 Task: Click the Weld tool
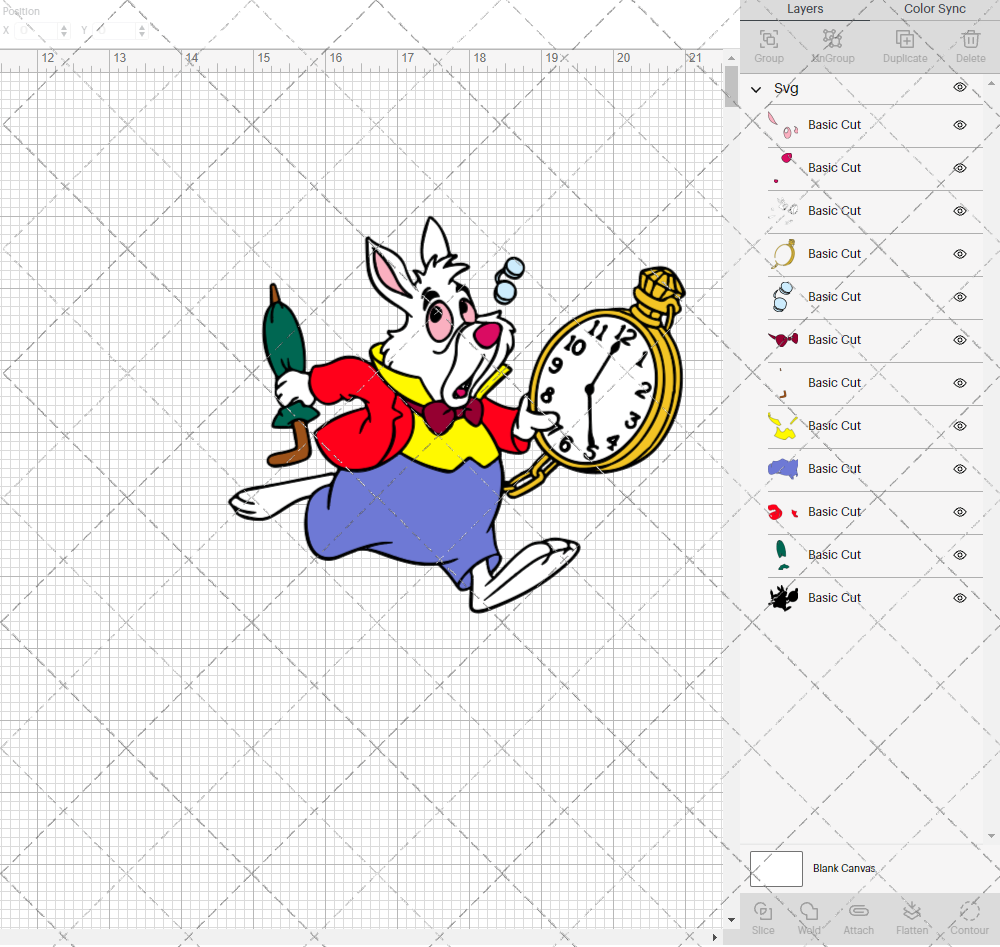point(809,915)
